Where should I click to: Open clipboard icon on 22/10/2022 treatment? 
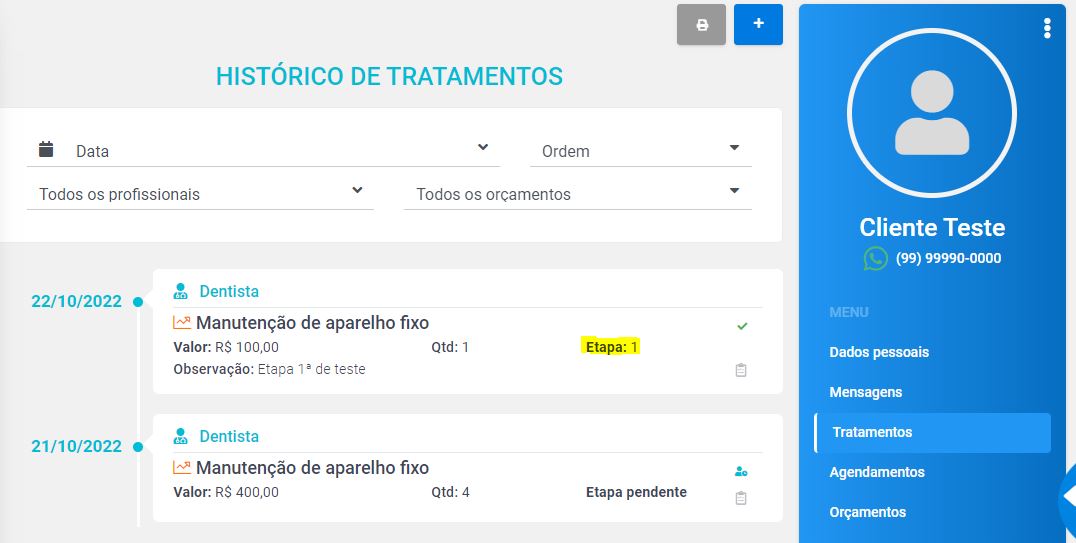tap(741, 370)
